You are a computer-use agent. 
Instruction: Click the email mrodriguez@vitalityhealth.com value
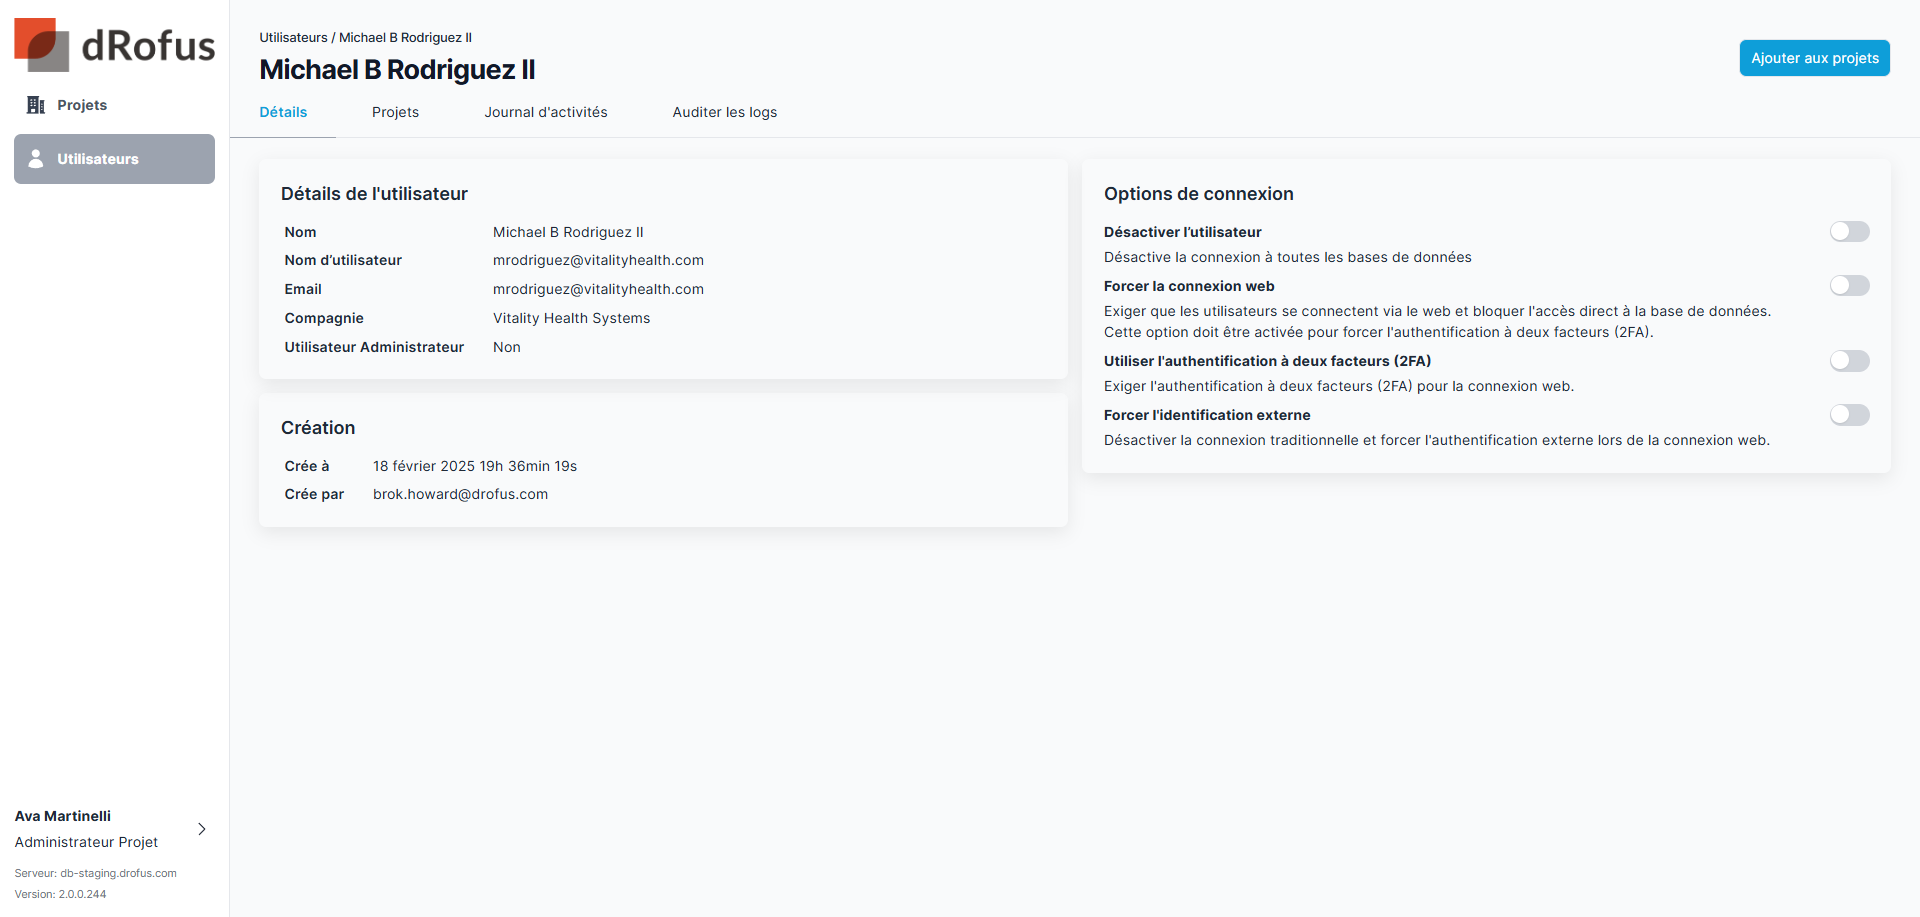[x=598, y=289]
